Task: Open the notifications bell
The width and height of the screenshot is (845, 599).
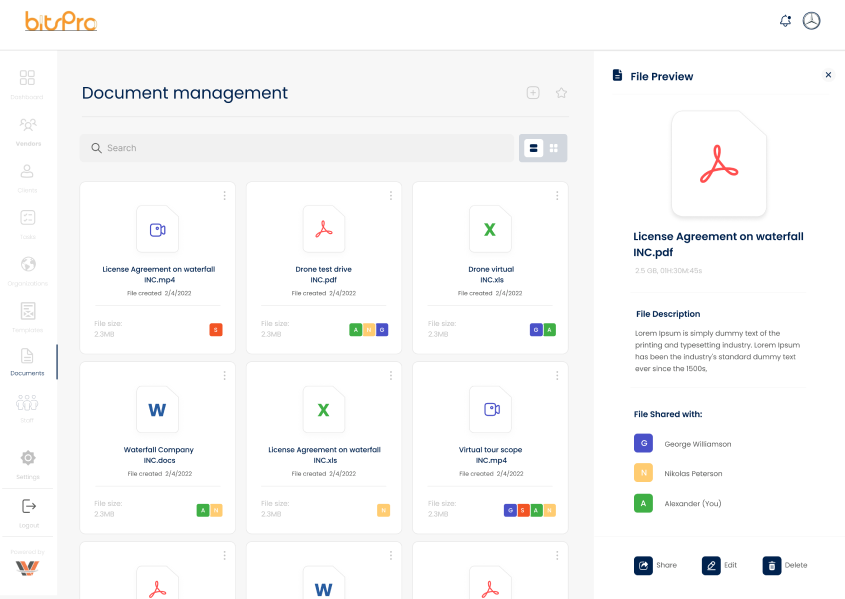Action: [x=786, y=21]
